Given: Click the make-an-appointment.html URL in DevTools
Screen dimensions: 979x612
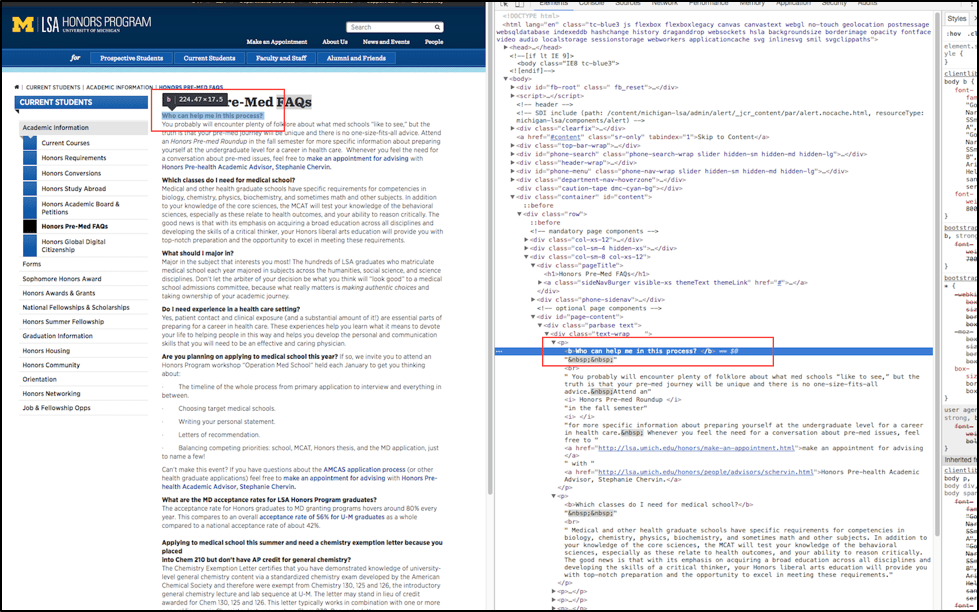Looking at the screenshot, I should [697, 448].
